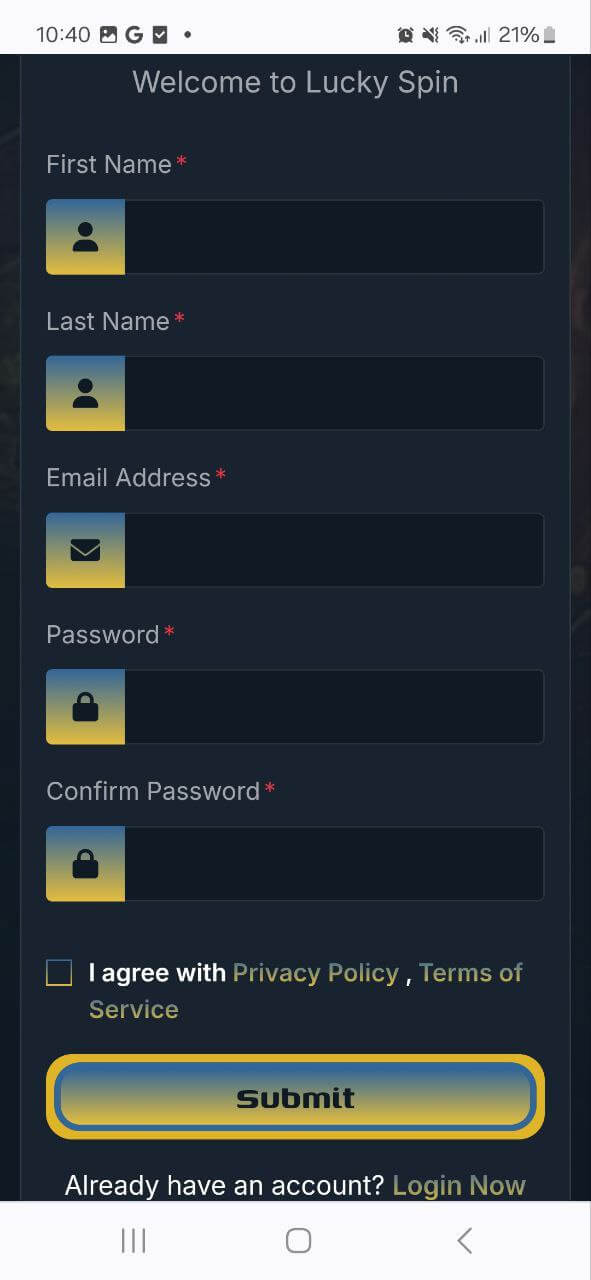Follow the Login Now link
The image size is (591, 1280).
pos(459,1186)
